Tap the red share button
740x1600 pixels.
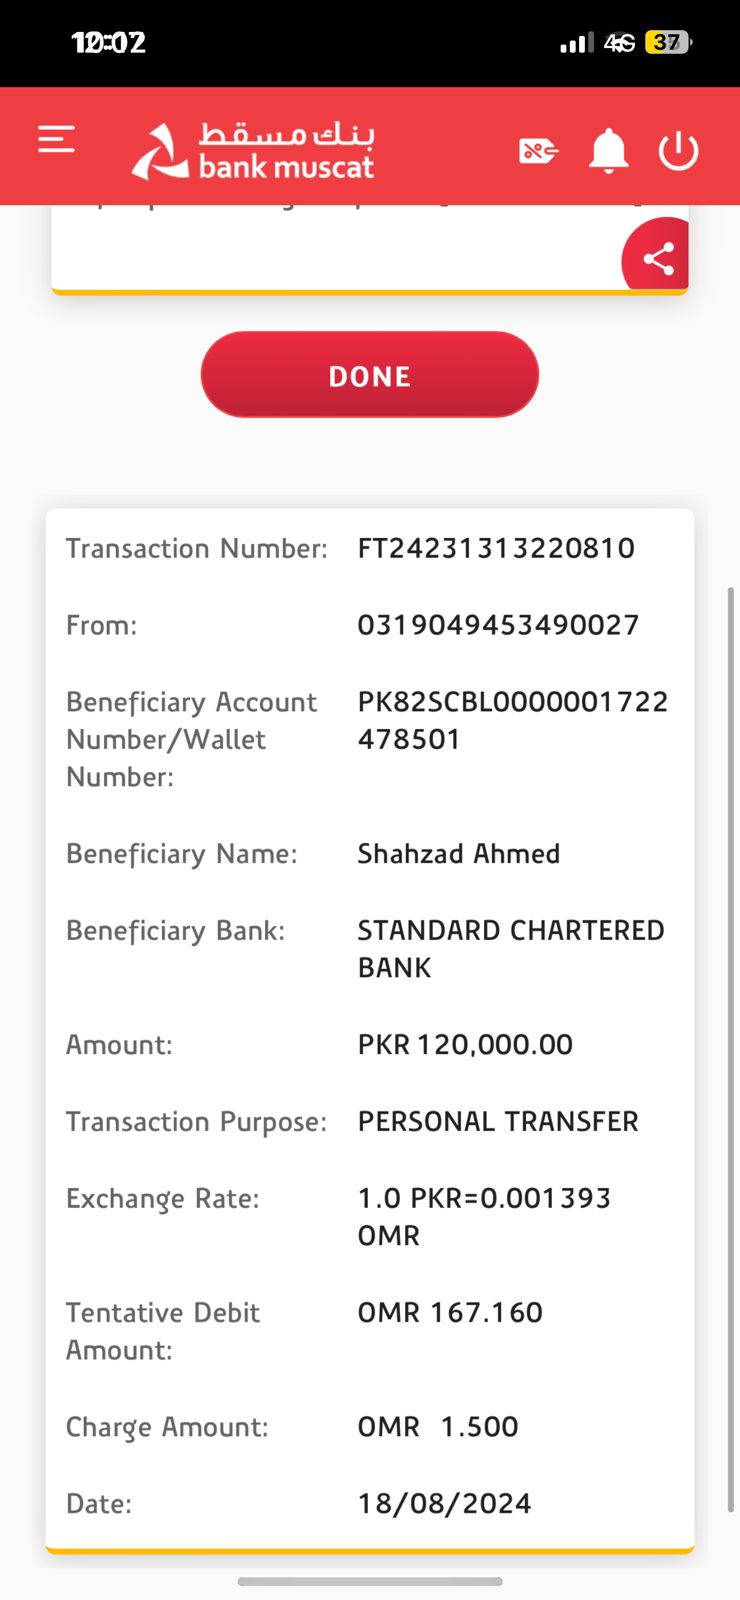pos(657,259)
